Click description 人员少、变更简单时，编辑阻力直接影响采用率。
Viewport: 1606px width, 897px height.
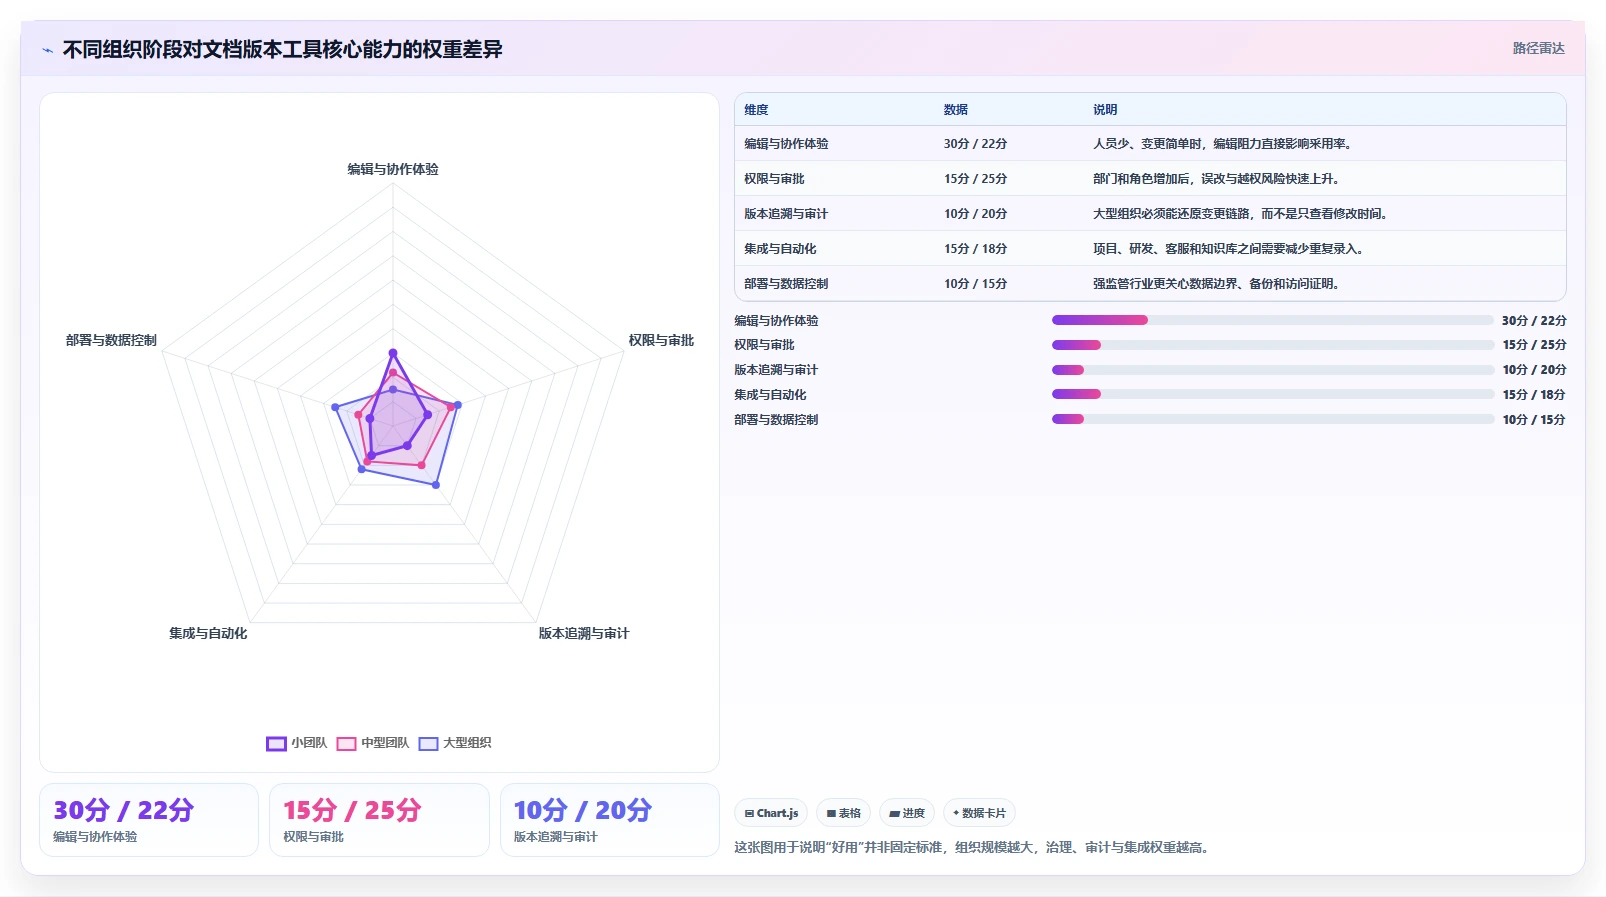[x=1225, y=144]
